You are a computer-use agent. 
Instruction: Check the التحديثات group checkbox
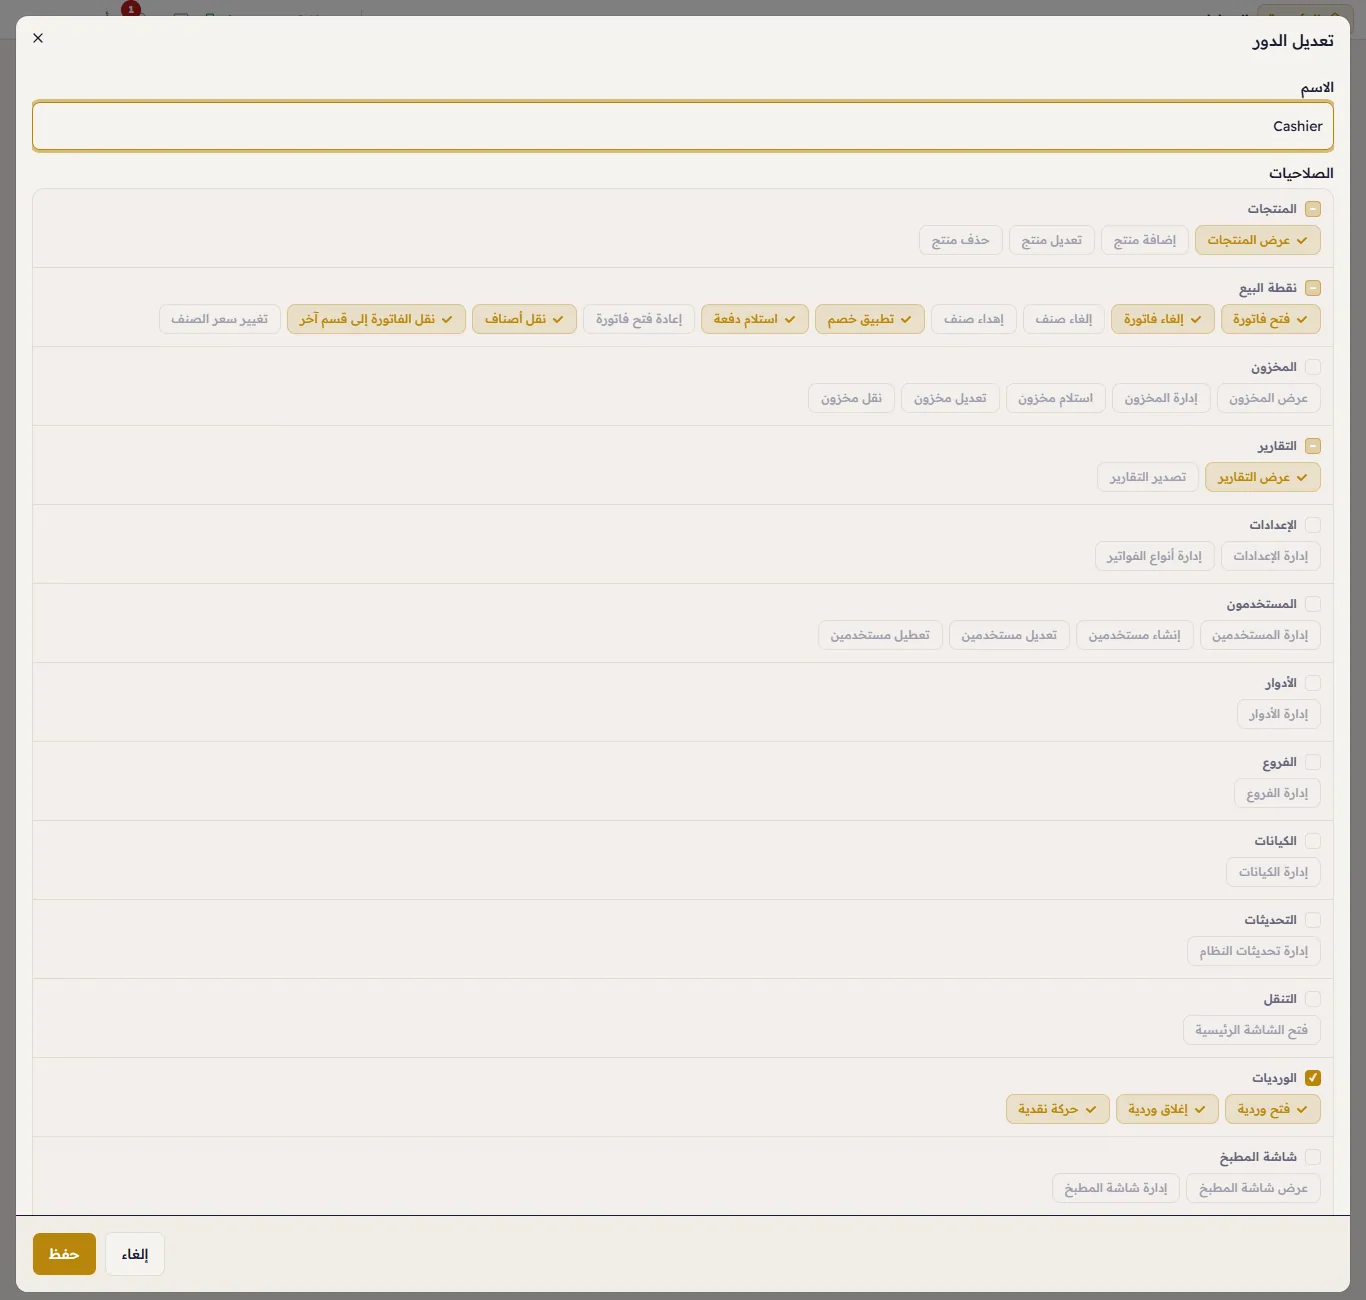[x=1313, y=920]
